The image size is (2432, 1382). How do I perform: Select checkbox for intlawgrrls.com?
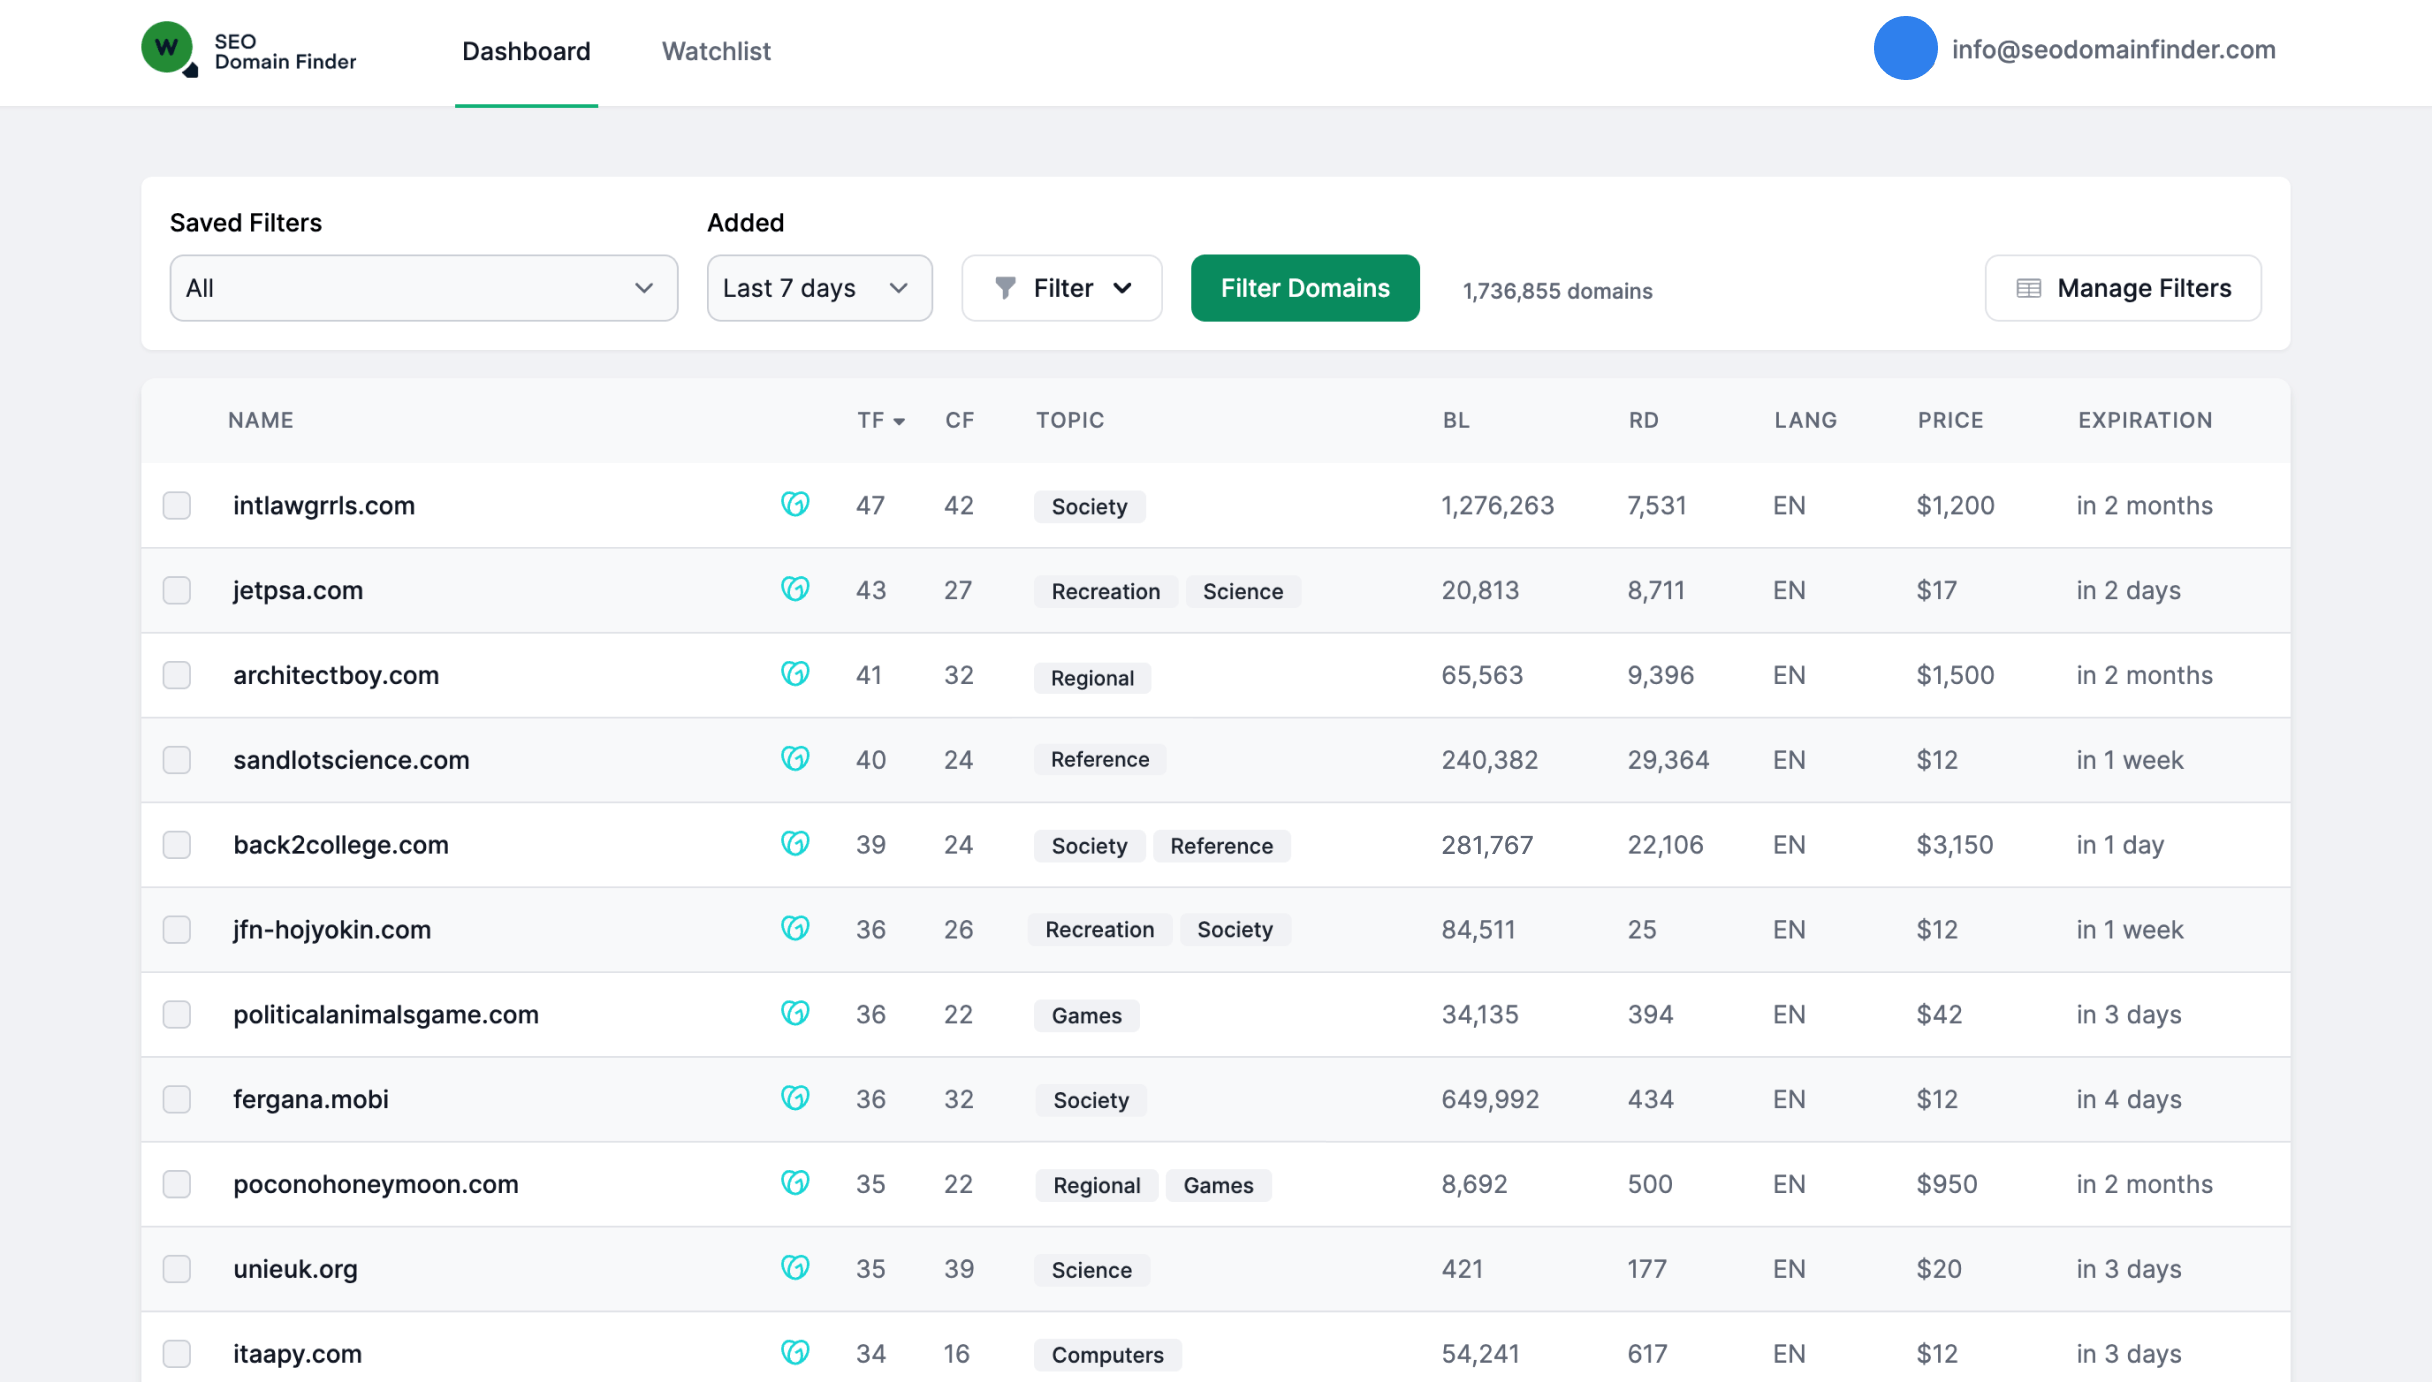click(177, 505)
